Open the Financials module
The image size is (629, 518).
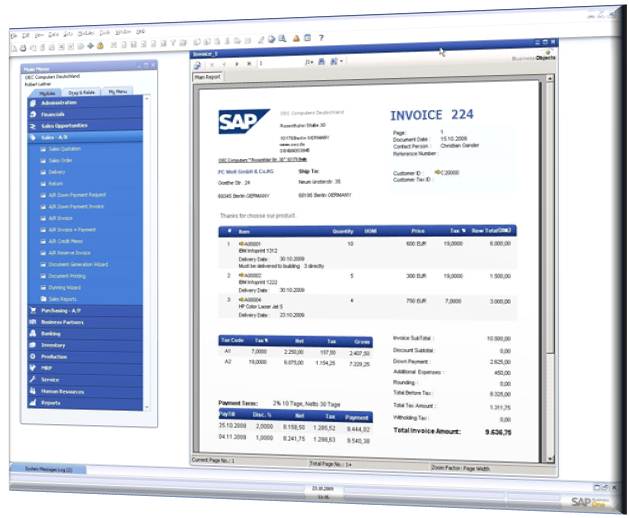coord(85,114)
